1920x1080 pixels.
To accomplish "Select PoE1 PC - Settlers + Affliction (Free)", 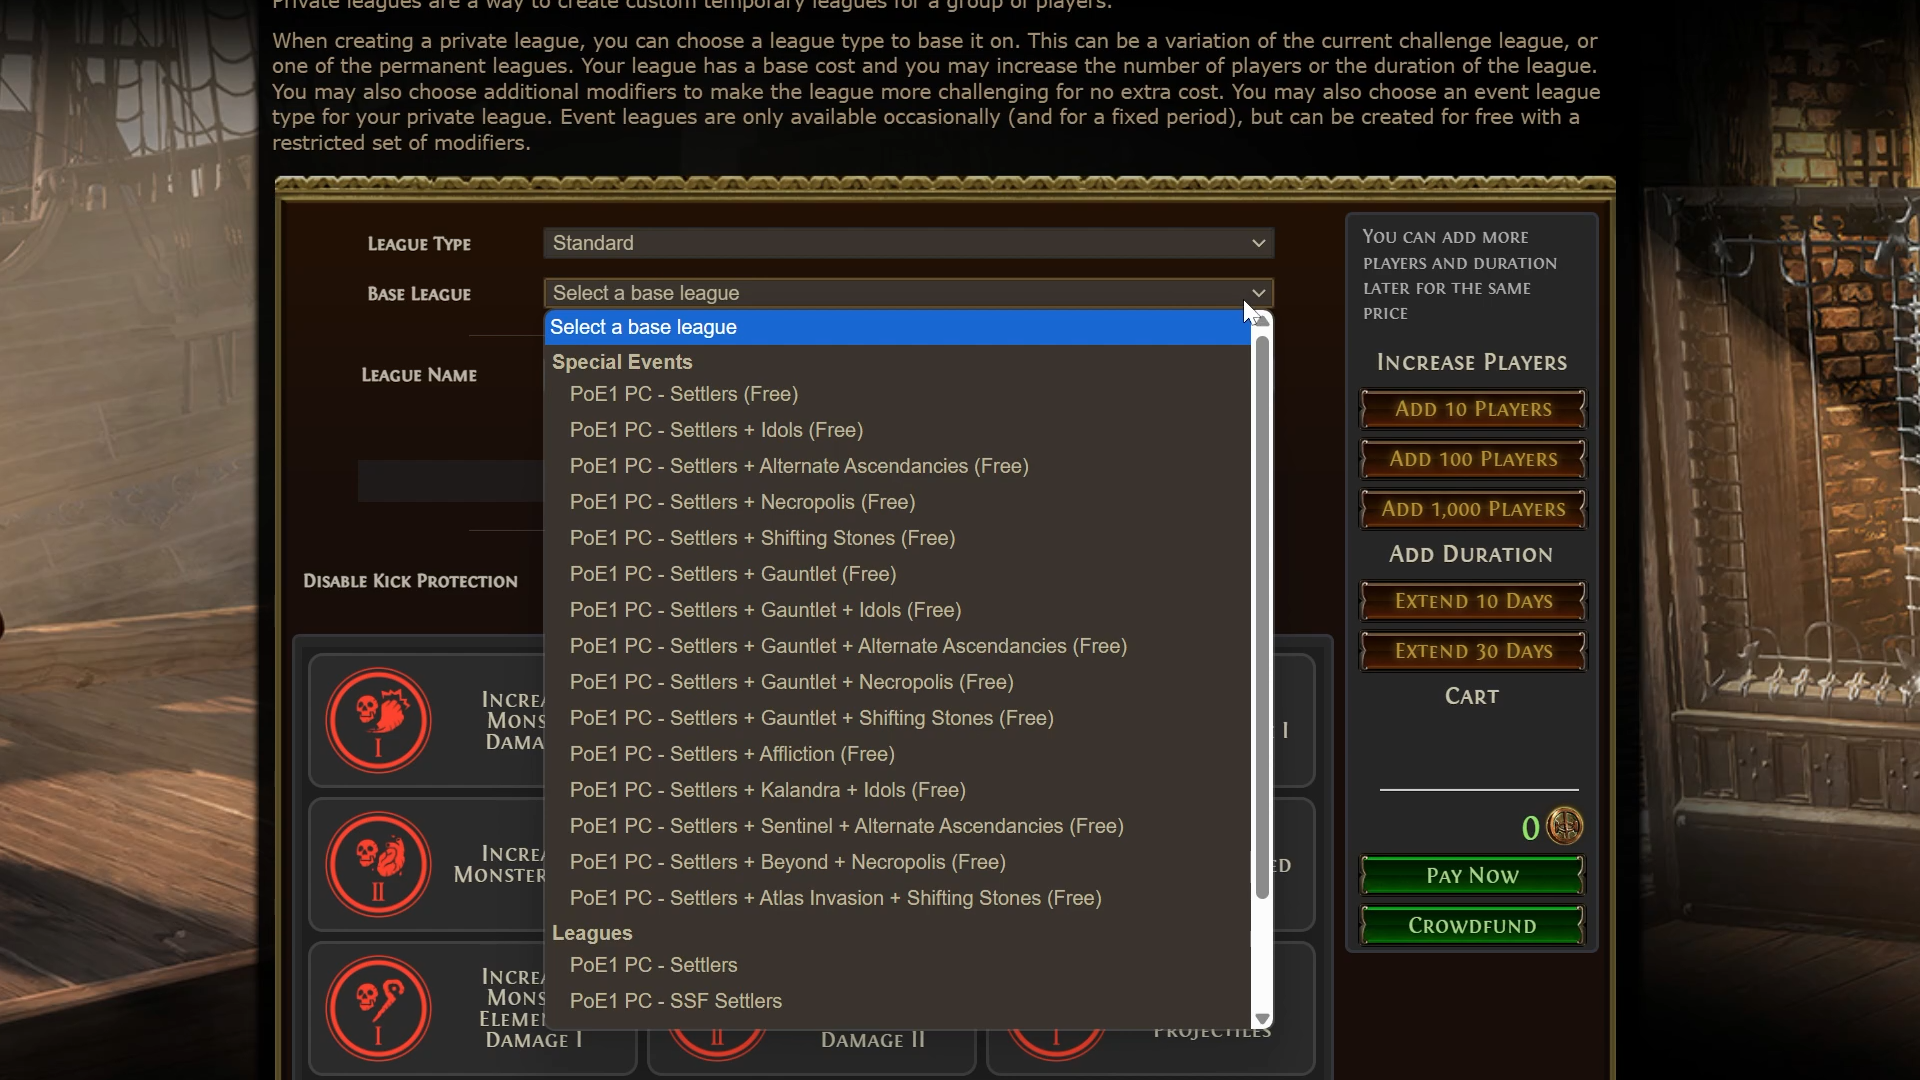I will tap(731, 754).
